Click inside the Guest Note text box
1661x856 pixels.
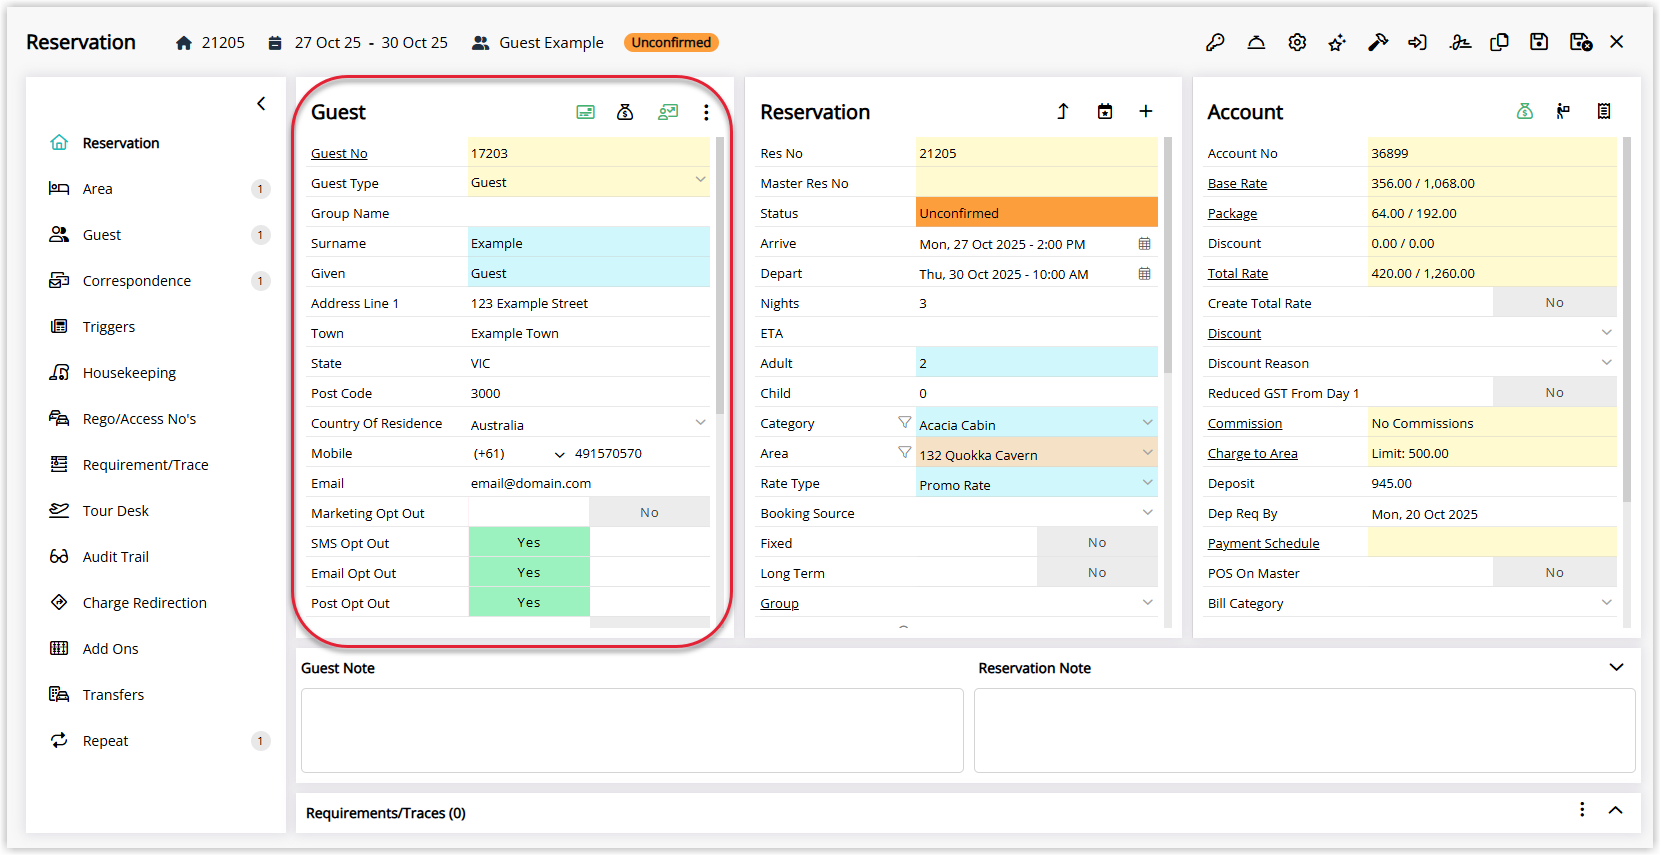pos(632,730)
